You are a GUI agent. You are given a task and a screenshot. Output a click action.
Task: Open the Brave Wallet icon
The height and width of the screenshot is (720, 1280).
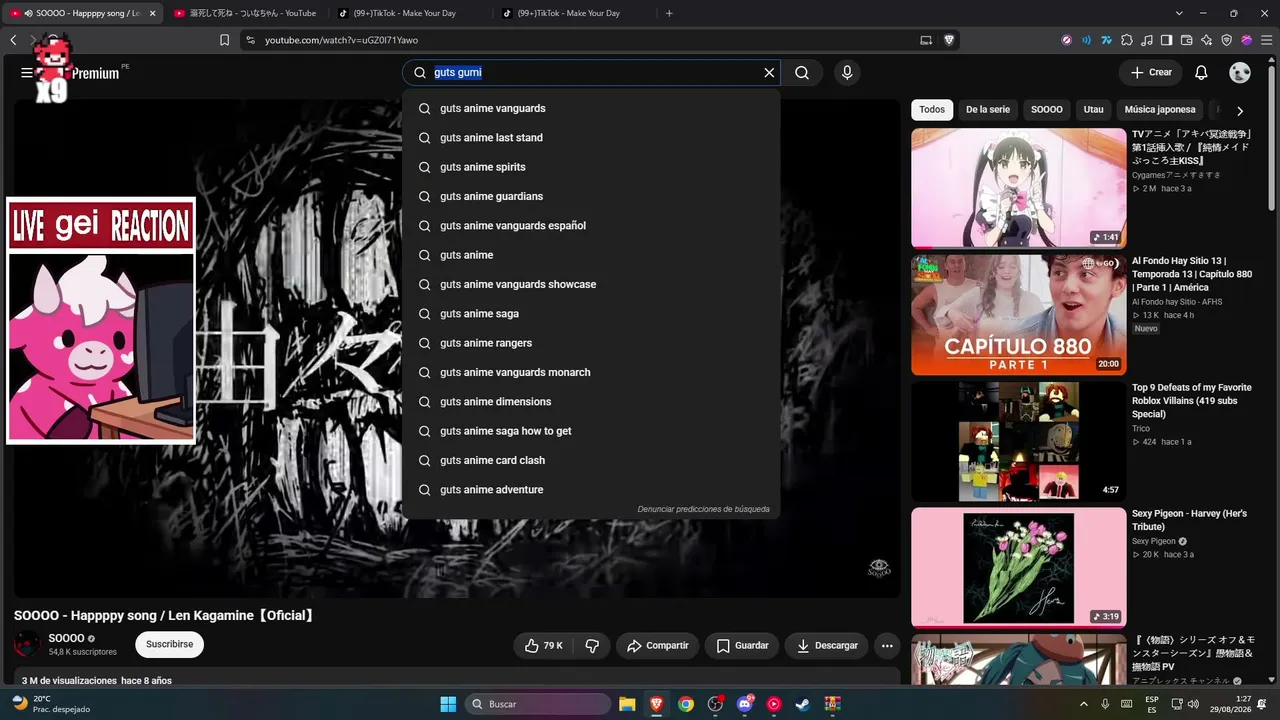[x=1187, y=40]
